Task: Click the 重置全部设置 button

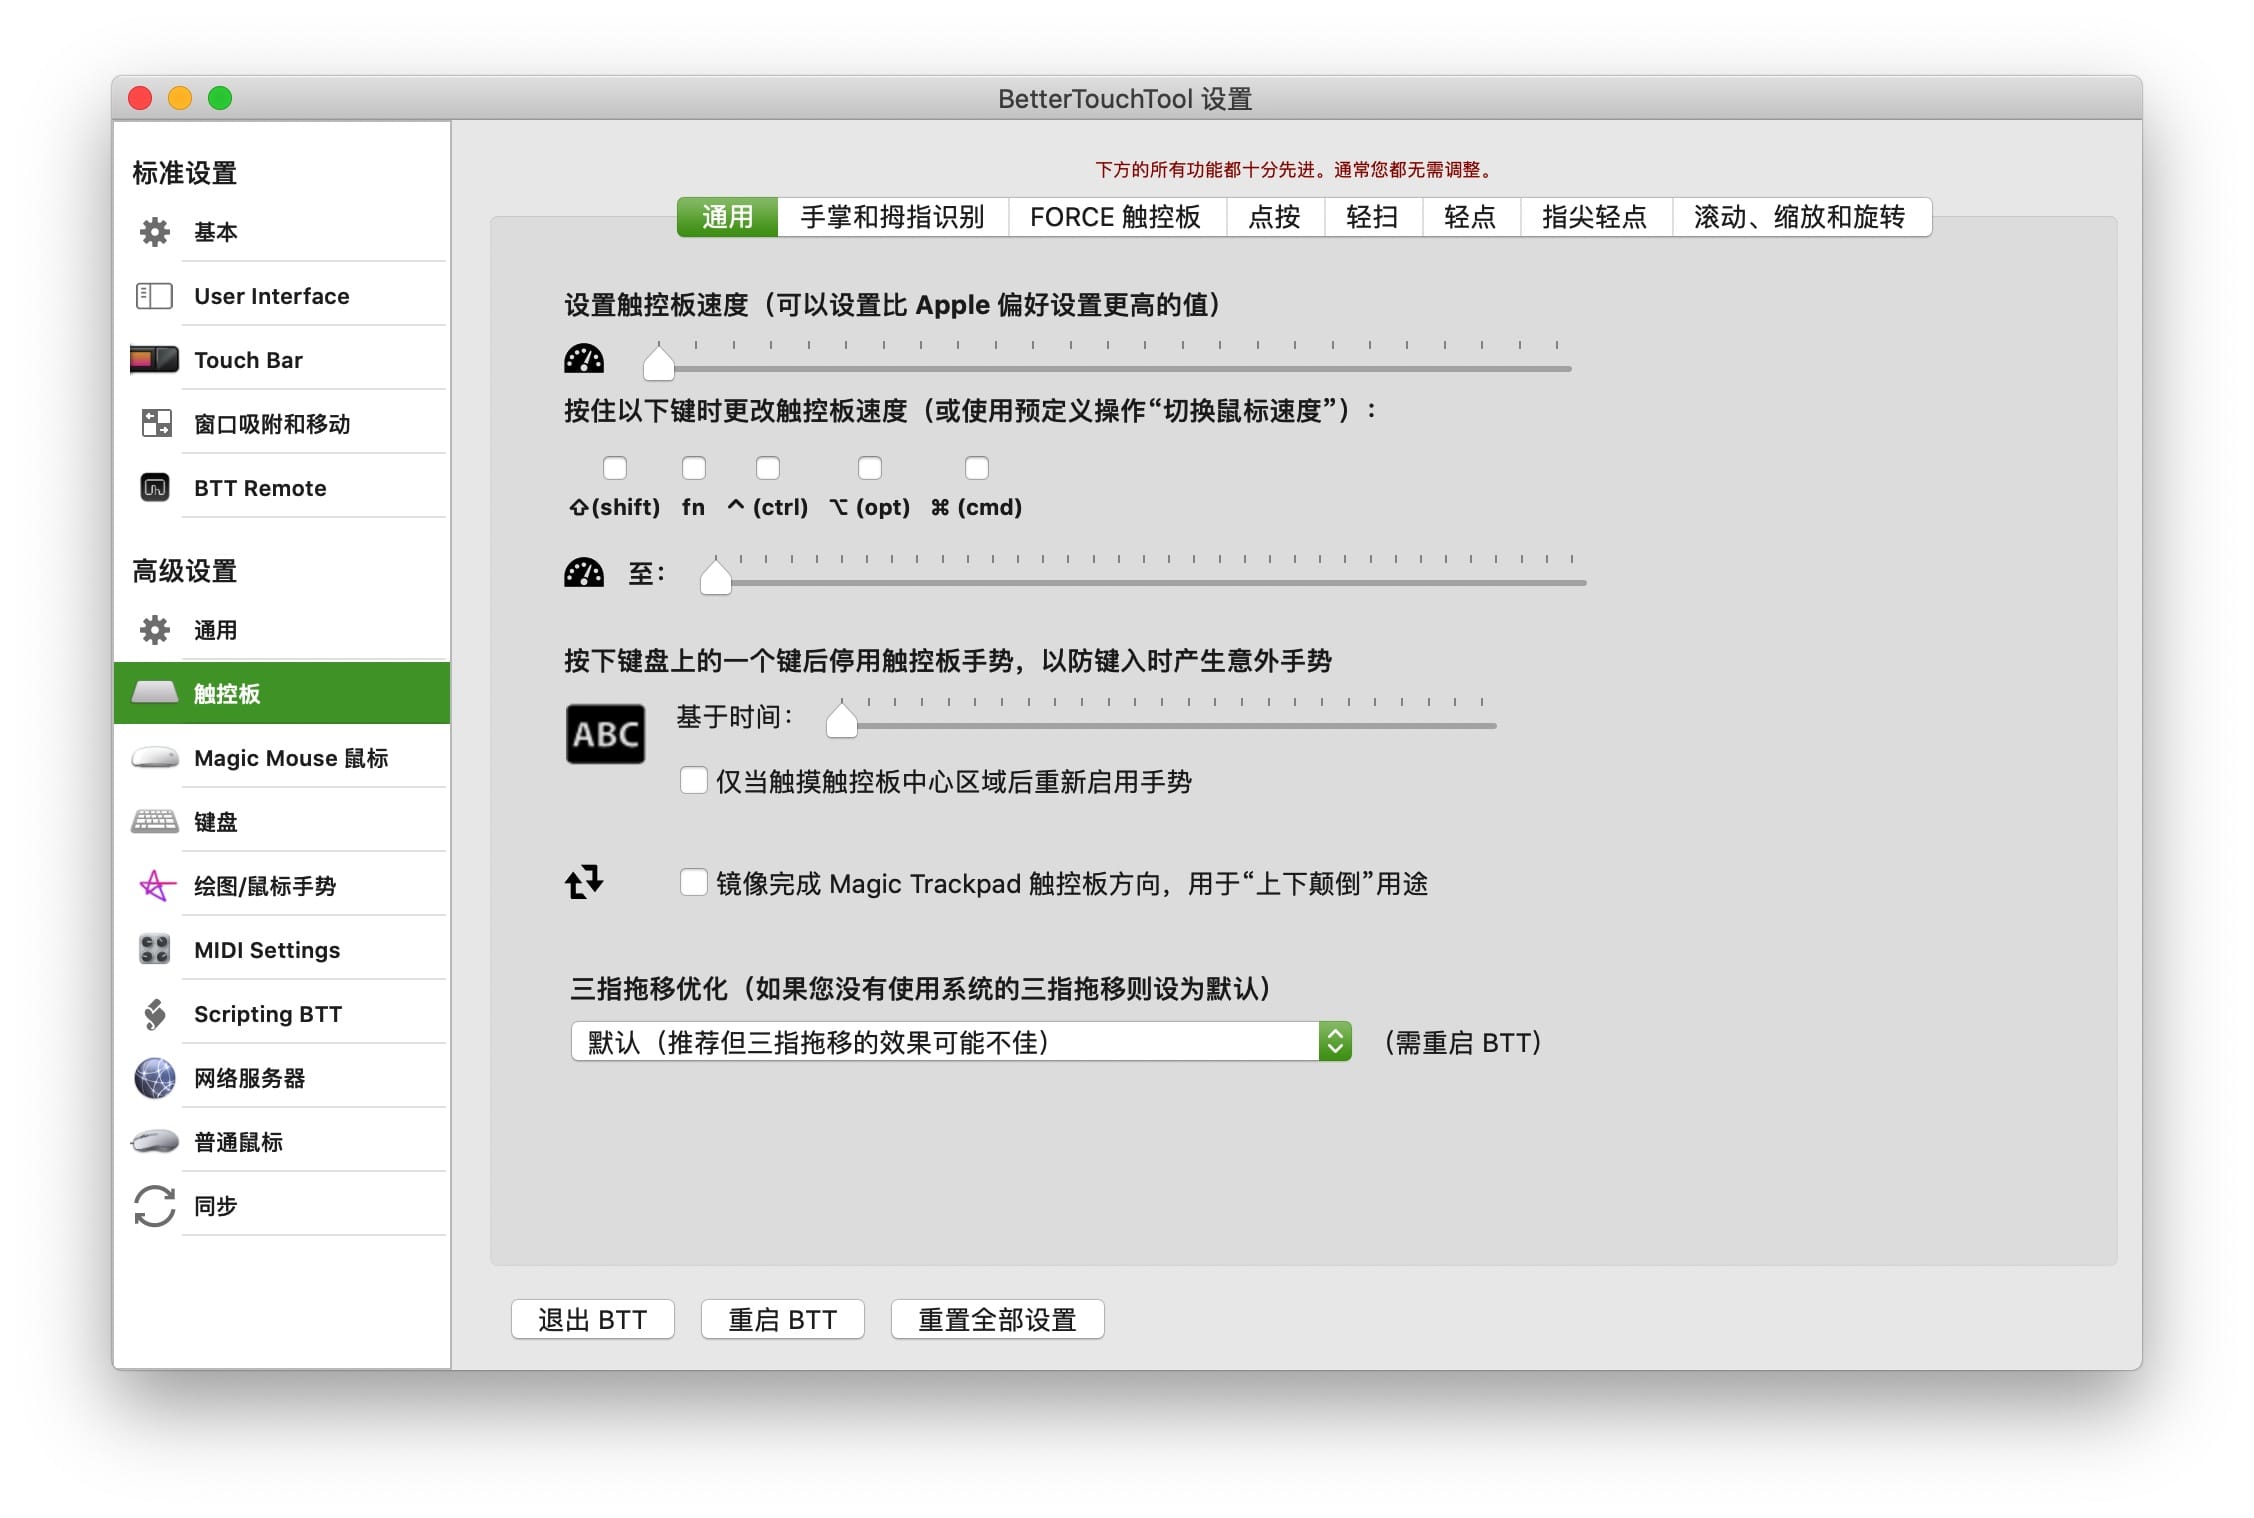Action: point(997,1320)
